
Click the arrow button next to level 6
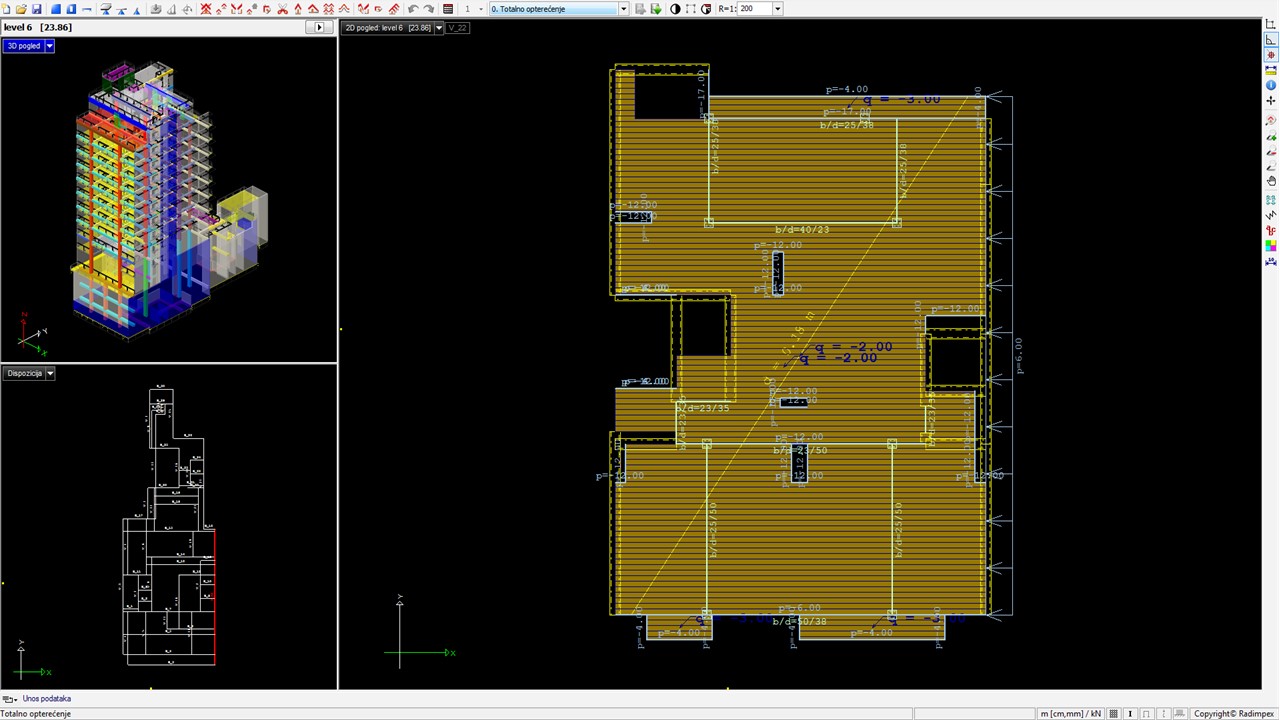tap(320, 27)
